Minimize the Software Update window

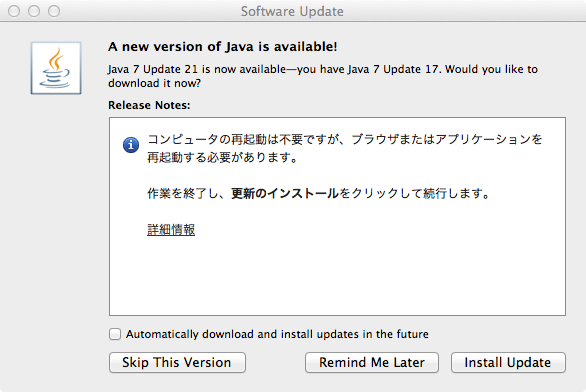34,11
